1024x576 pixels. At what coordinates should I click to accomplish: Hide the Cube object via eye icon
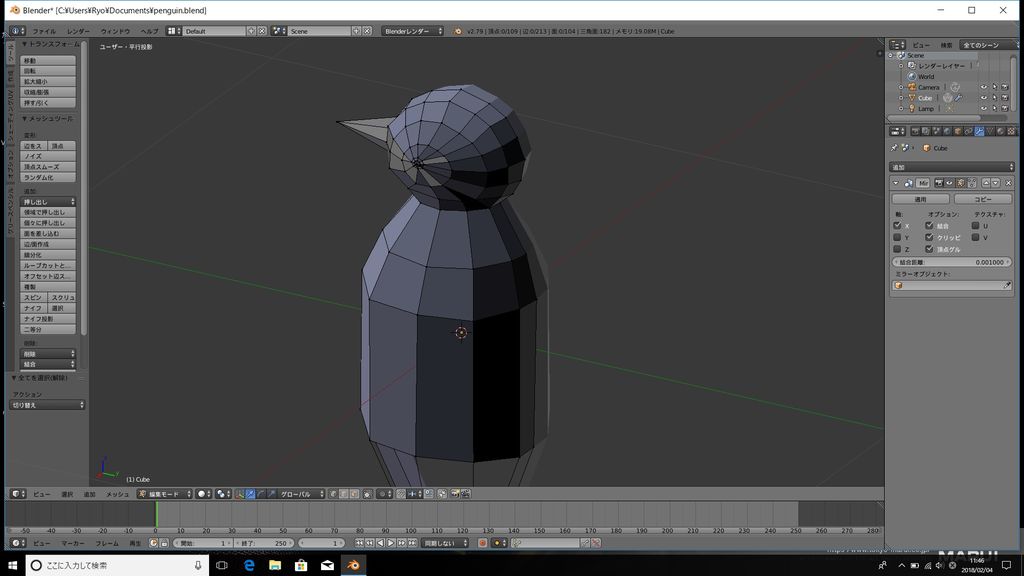[983, 98]
